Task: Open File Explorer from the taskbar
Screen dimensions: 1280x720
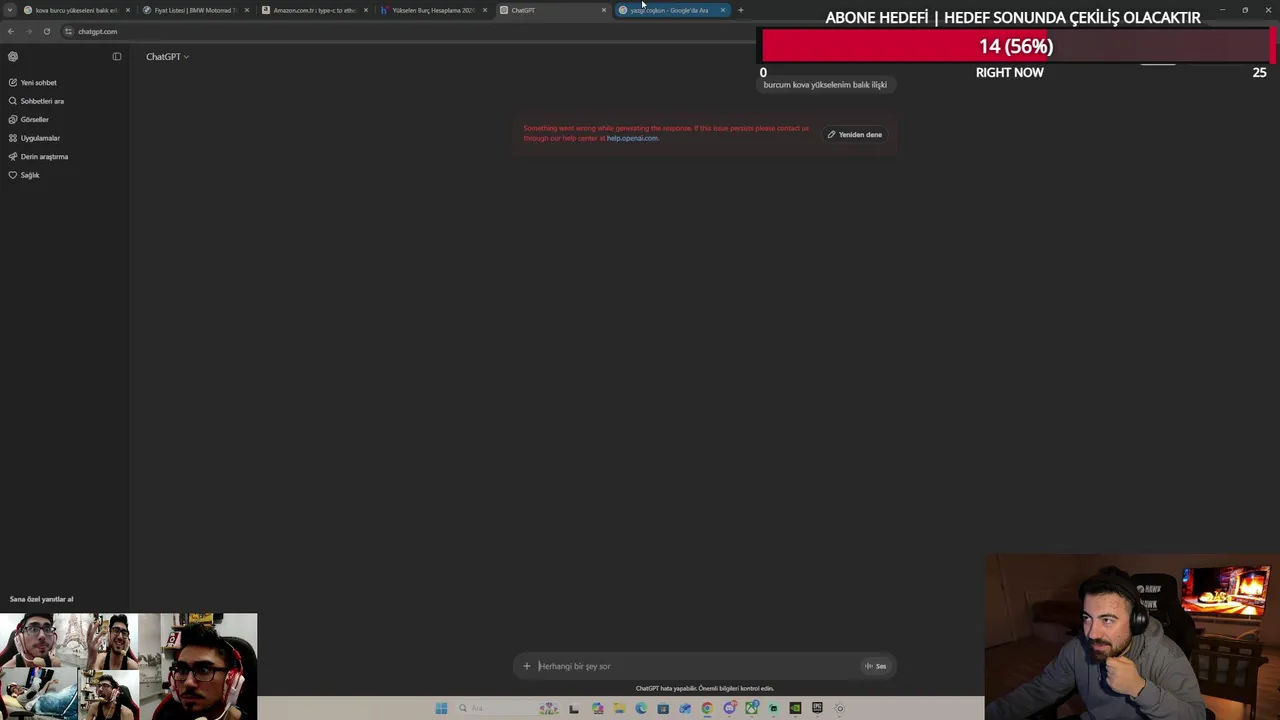Action: [619, 708]
